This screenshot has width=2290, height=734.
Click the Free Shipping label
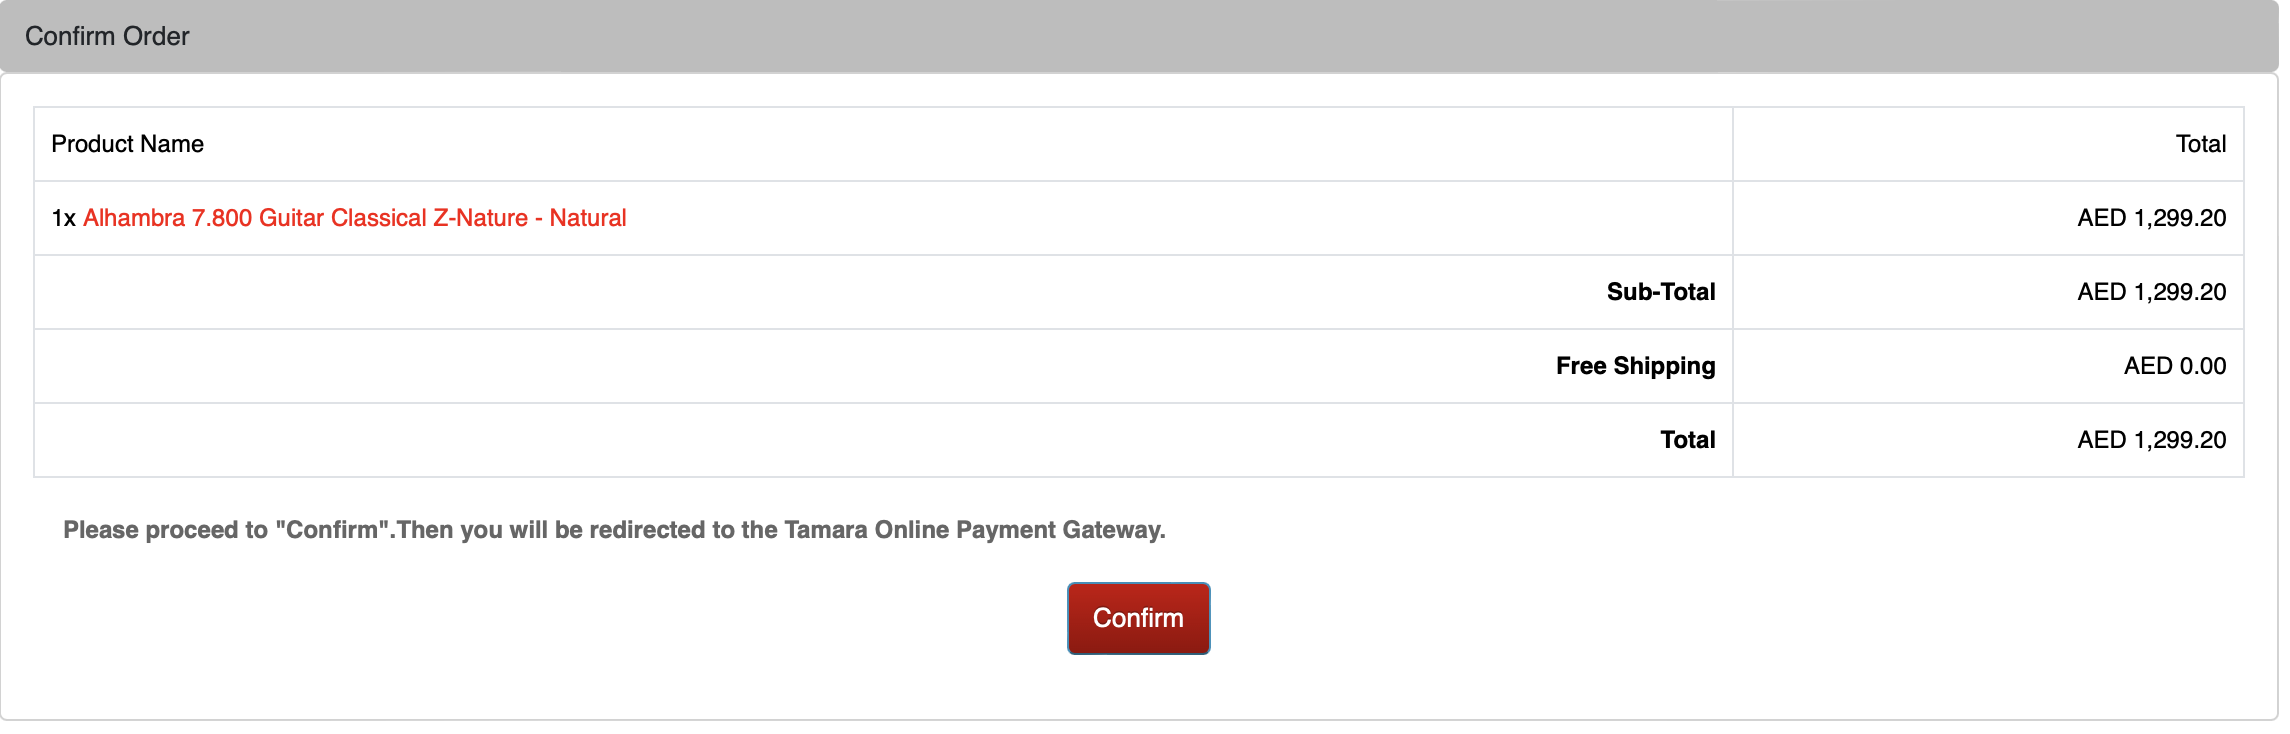[x=1635, y=366]
